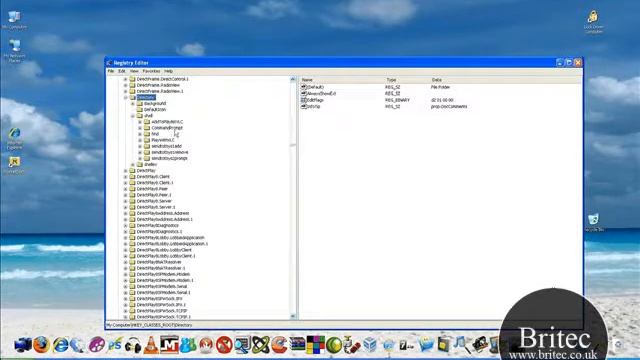Open the lock computer desktop shortcut
The height and width of the screenshot is (360, 640).
(x=593, y=22)
